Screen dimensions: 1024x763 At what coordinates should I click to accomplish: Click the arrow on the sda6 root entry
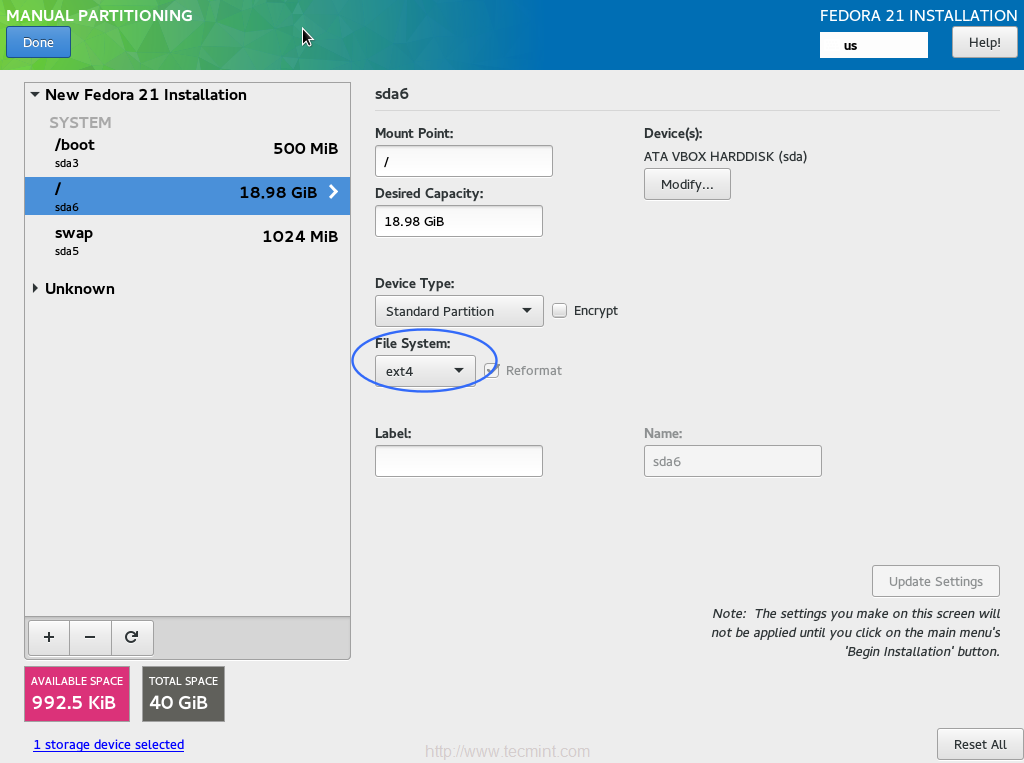(333, 192)
